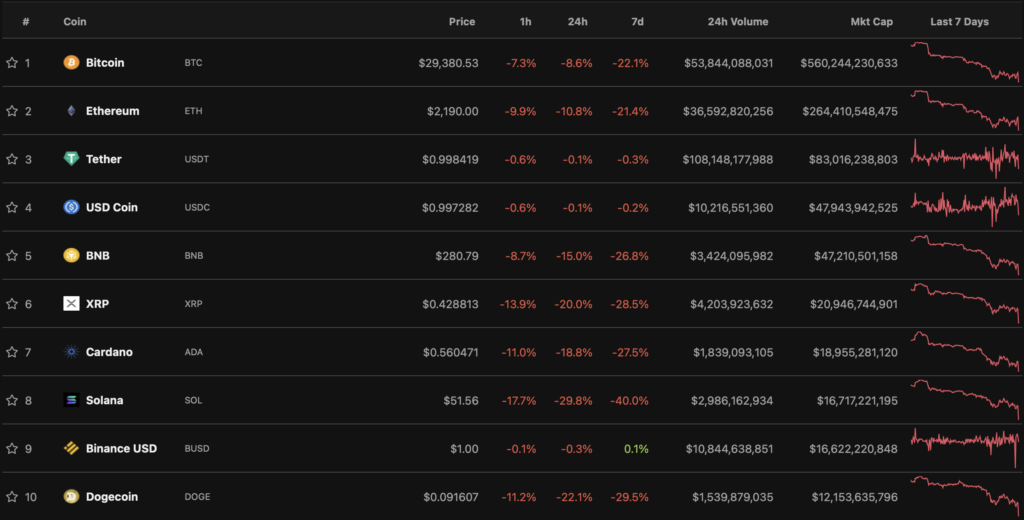Click the Tether green logo icon
This screenshot has width=1024, height=520.
point(71,159)
